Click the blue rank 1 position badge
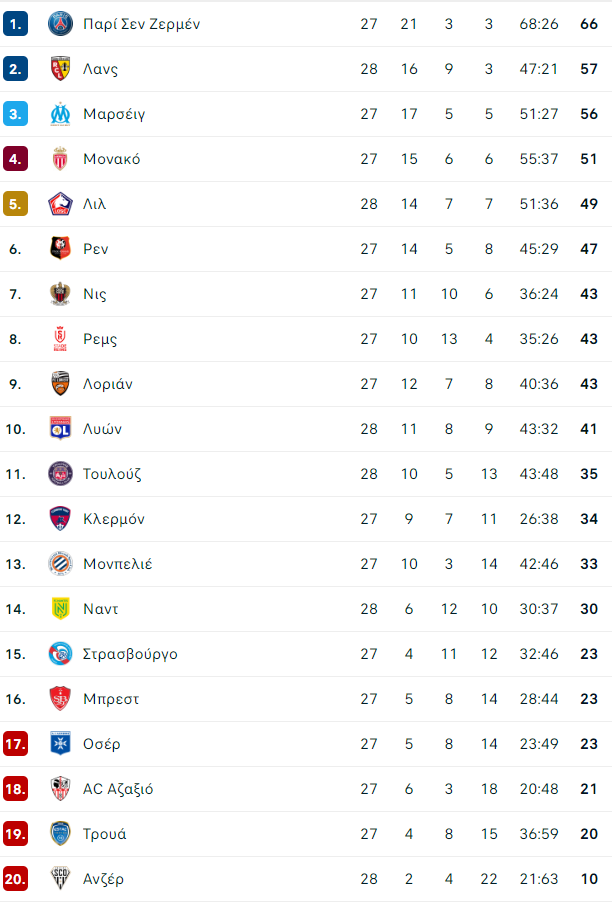The image size is (612, 910). click(x=15, y=24)
